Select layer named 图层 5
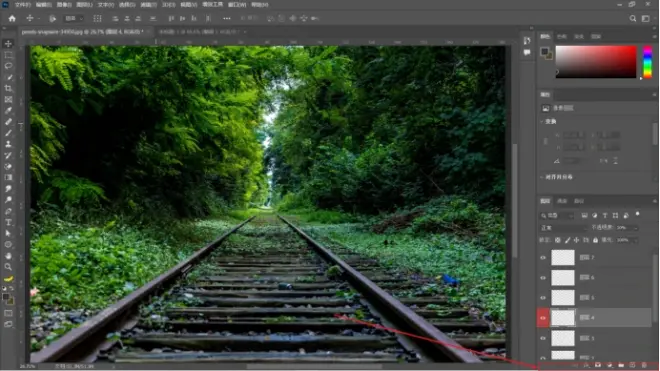The image size is (660, 371). tap(587, 298)
